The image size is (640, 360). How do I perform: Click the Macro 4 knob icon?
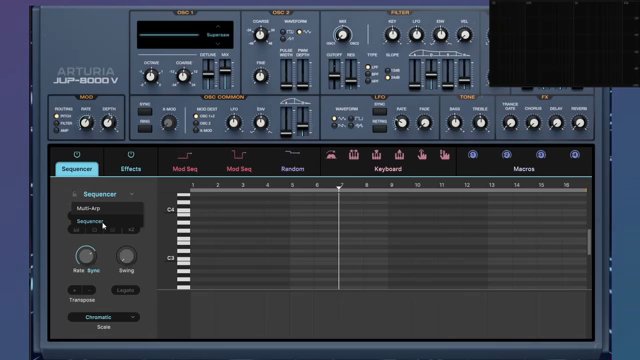pyautogui.click(x=575, y=155)
